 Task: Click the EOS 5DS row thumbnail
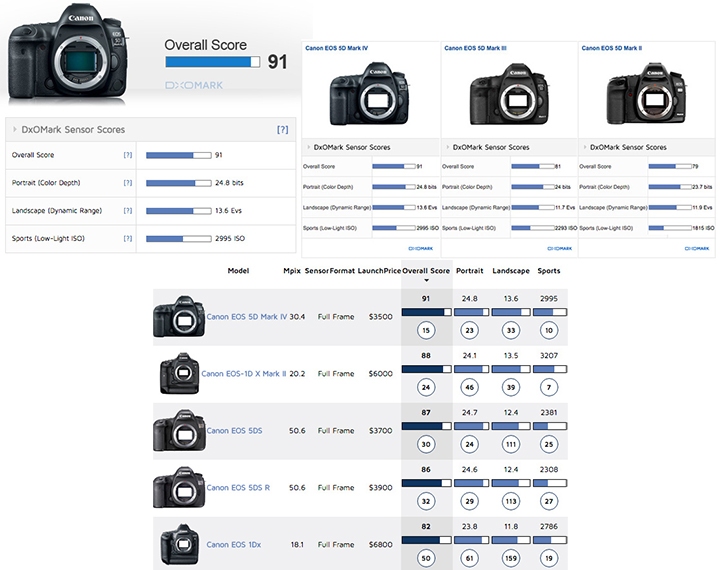click(x=179, y=430)
